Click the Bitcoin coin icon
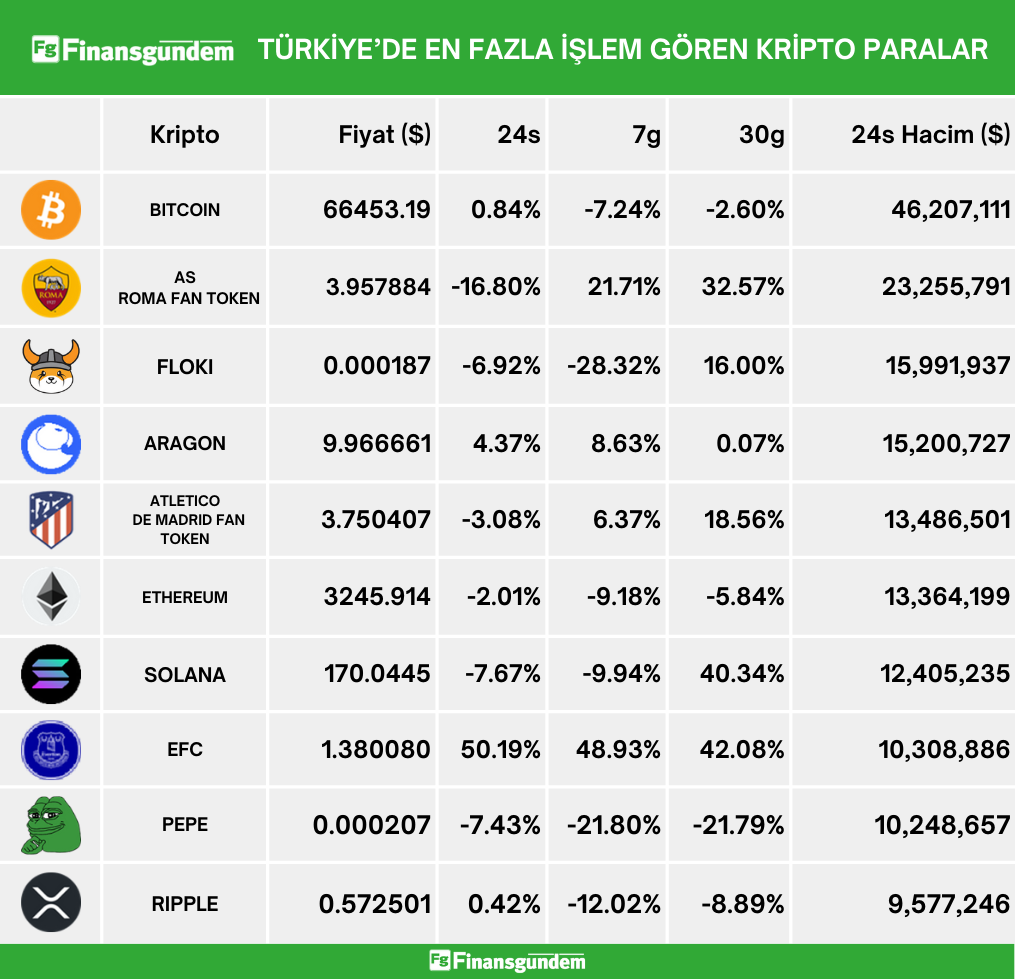The height and width of the screenshot is (979, 1015). pyautogui.click(x=51, y=210)
